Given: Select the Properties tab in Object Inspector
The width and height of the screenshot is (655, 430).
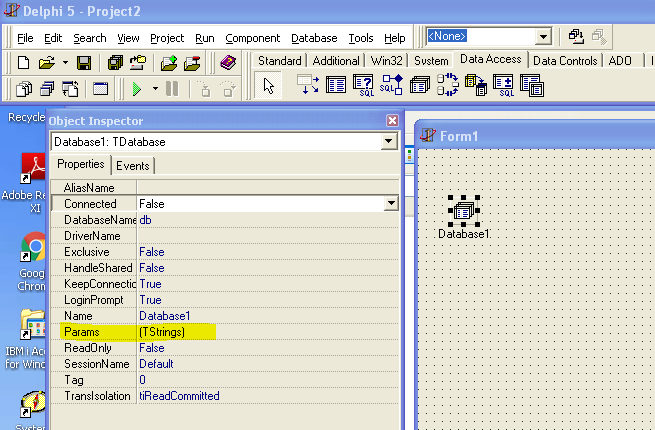Looking at the screenshot, I should pyautogui.click(x=81, y=164).
